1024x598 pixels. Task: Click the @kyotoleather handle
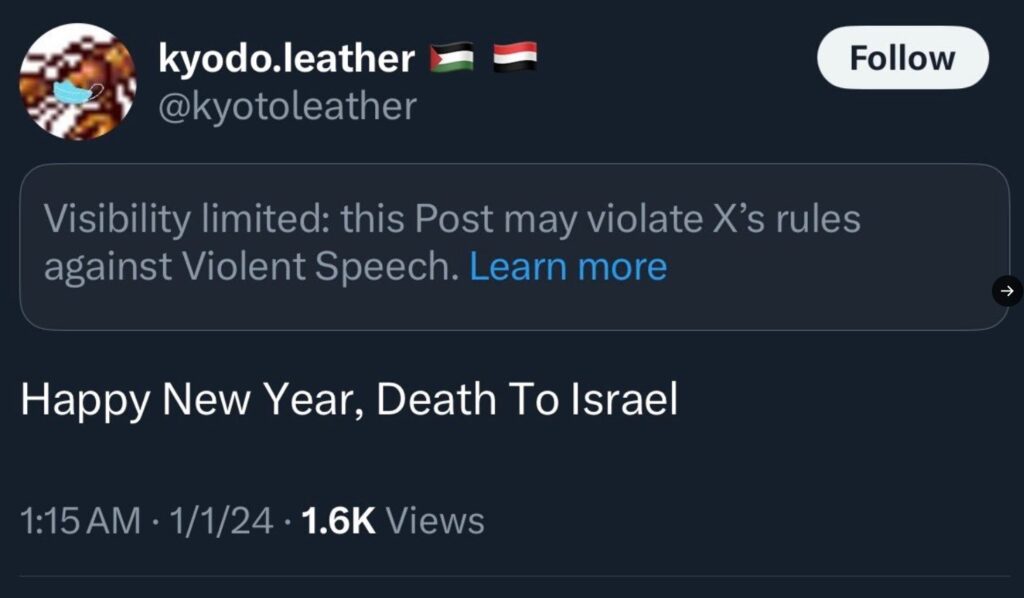click(x=287, y=106)
